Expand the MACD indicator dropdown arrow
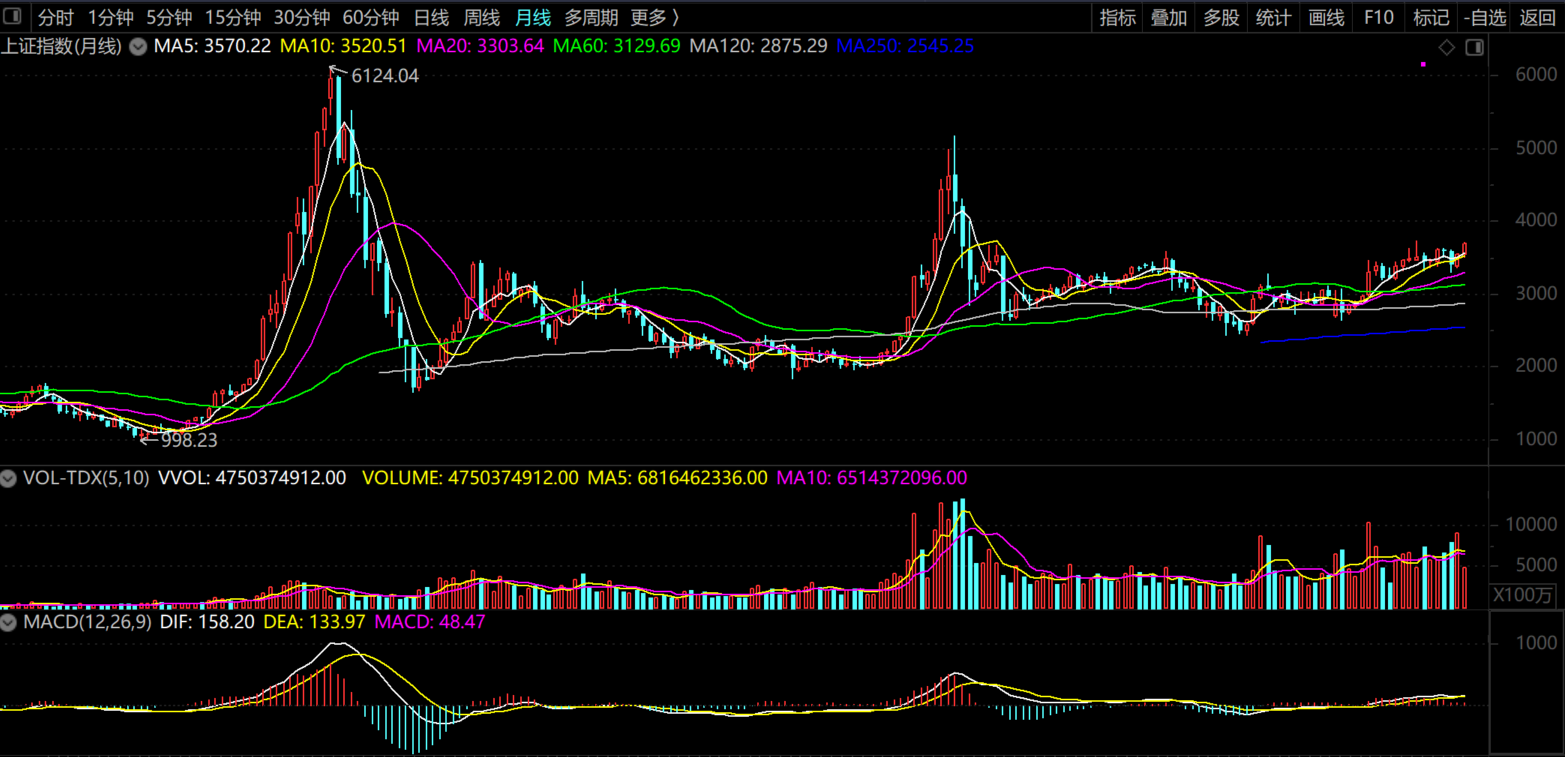This screenshot has width=1565, height=757. click(x=9, y=622)
